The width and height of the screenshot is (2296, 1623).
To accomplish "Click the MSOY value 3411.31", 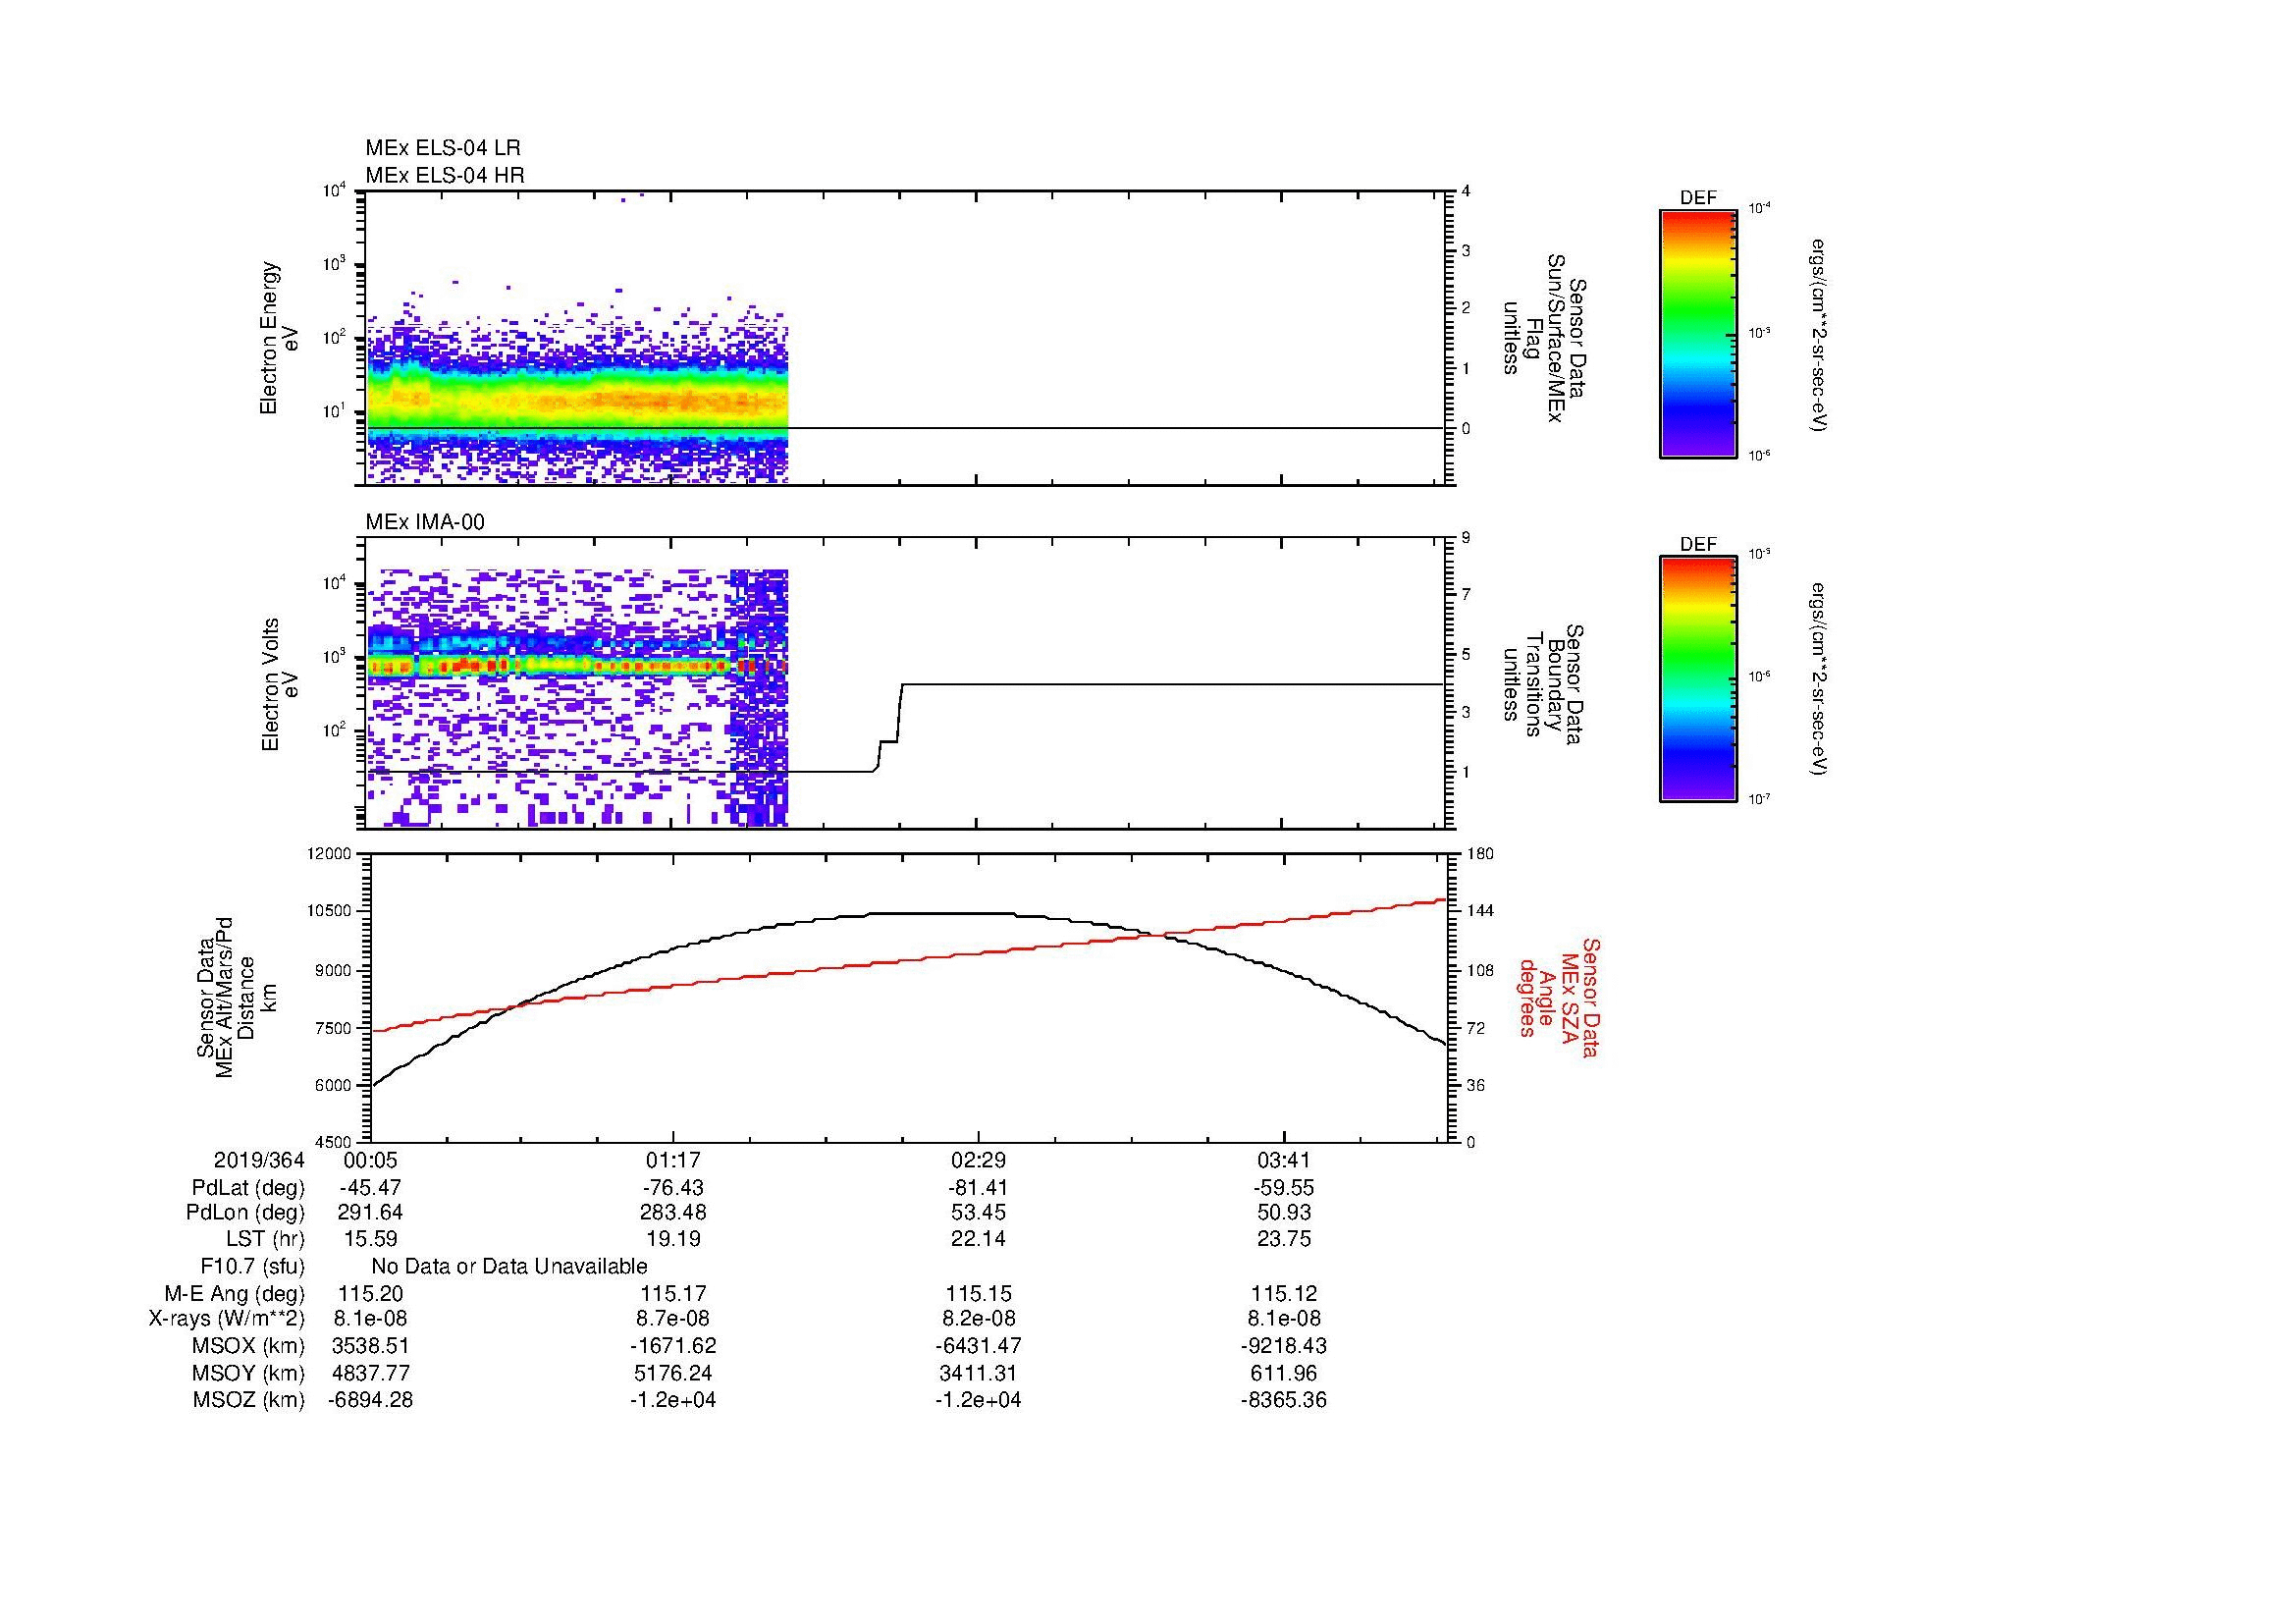I will [978, 1373].
